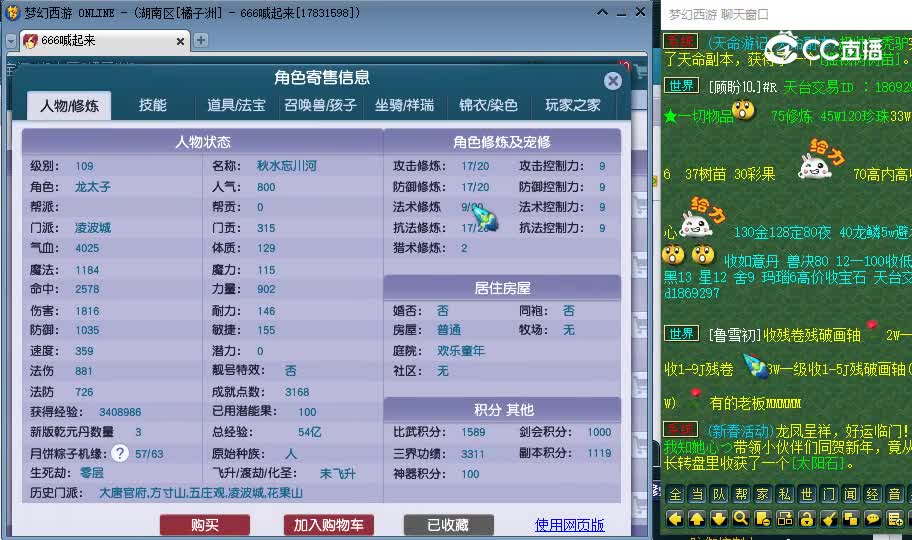Click the red 购买 button
This screenshot has width=912, height=540.
point(205,525)
